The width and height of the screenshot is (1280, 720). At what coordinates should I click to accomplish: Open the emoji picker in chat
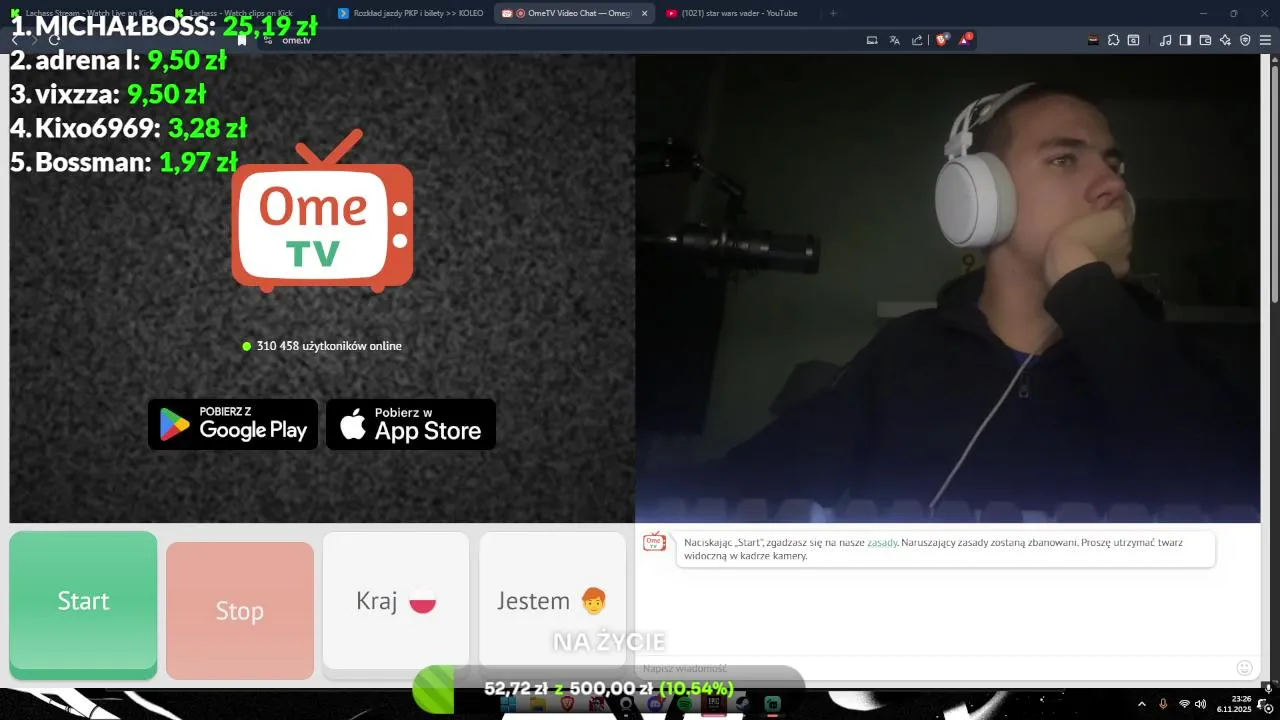(x=1245, y=668)
